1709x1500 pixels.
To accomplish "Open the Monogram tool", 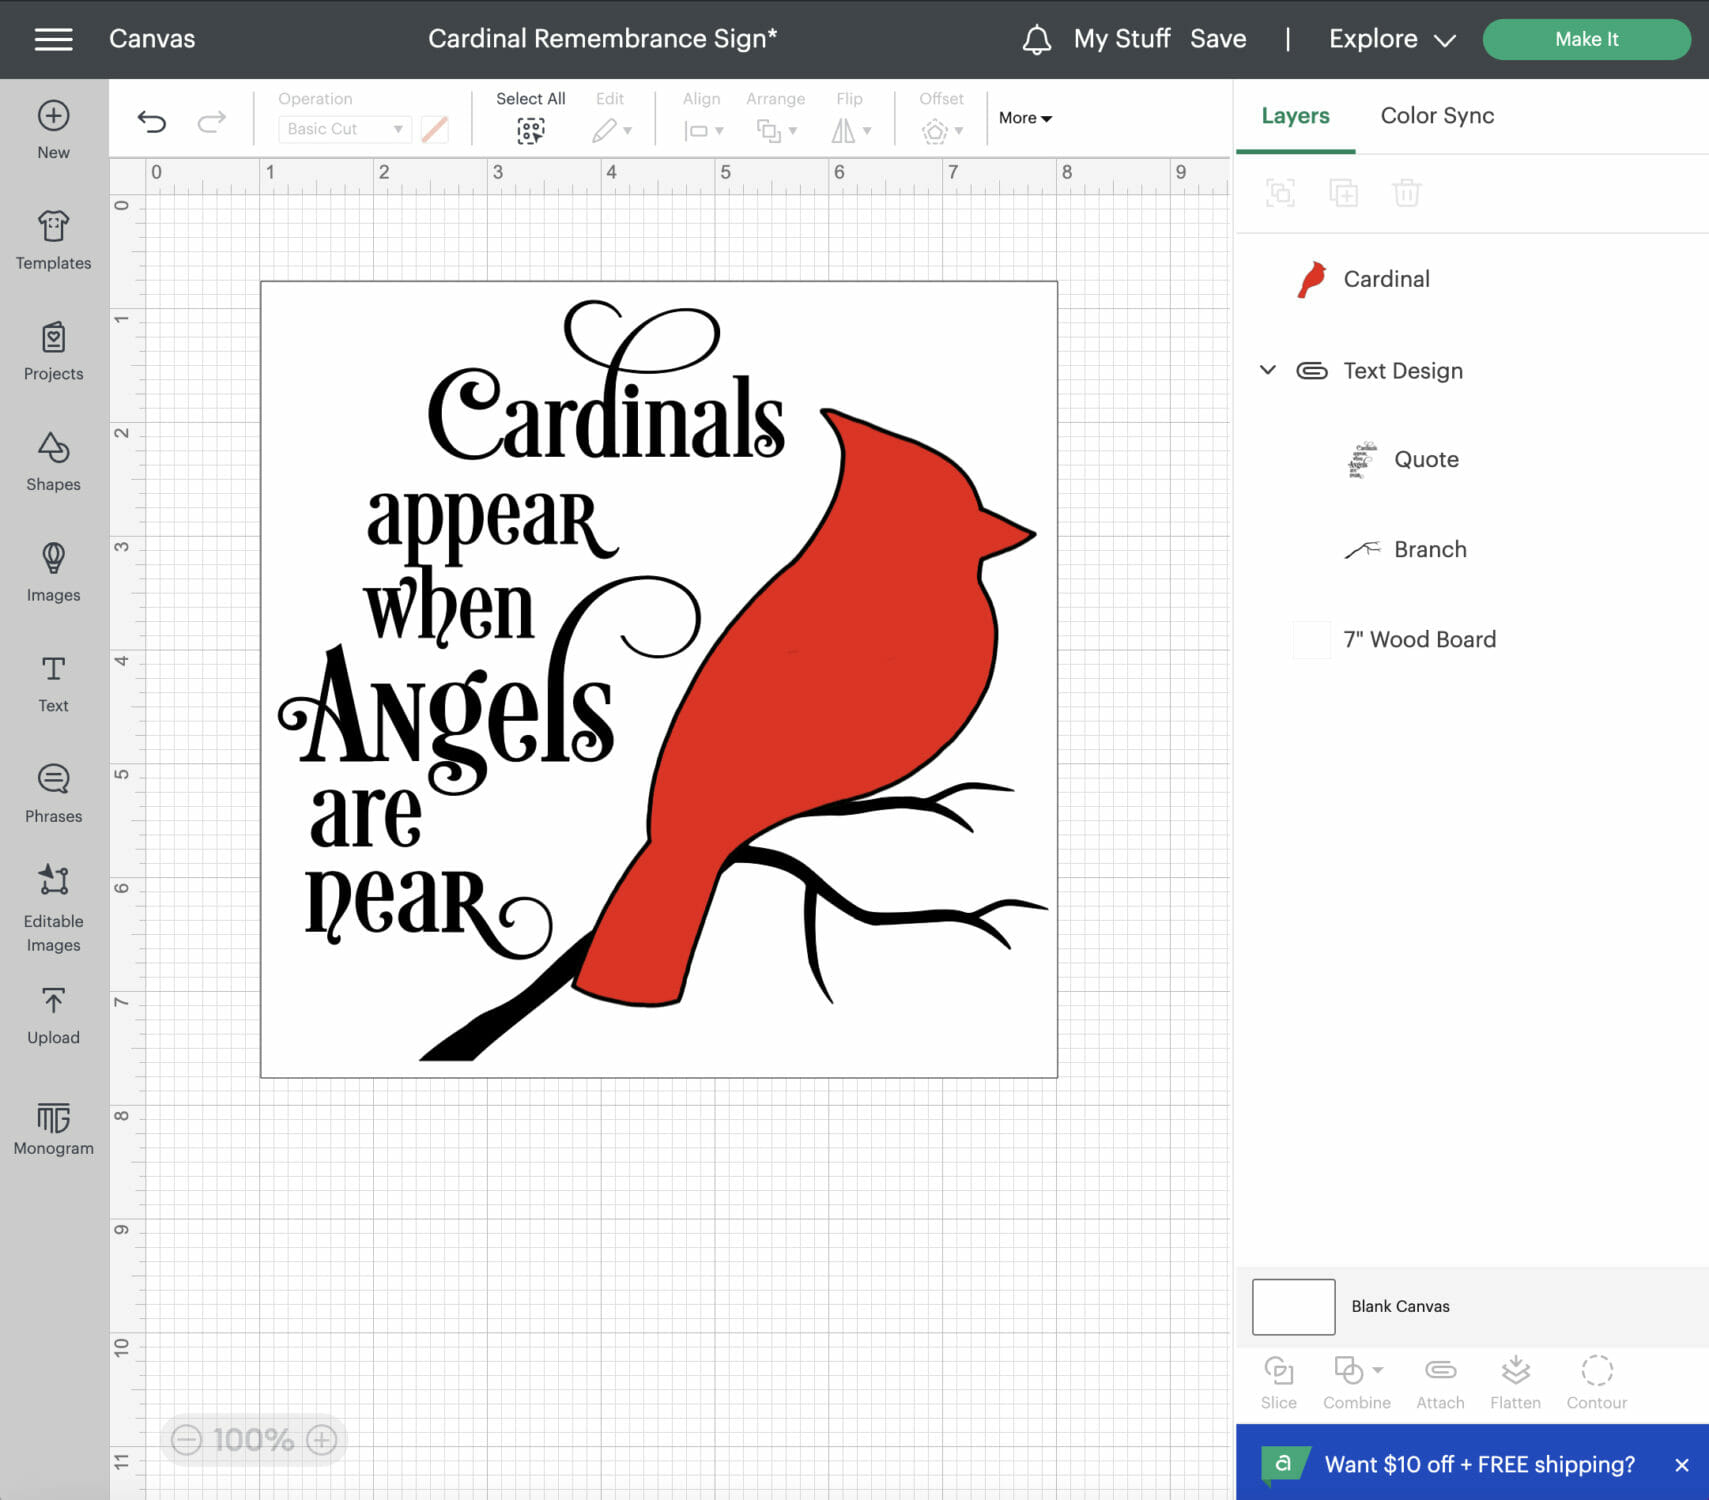I will [53, 1128].
